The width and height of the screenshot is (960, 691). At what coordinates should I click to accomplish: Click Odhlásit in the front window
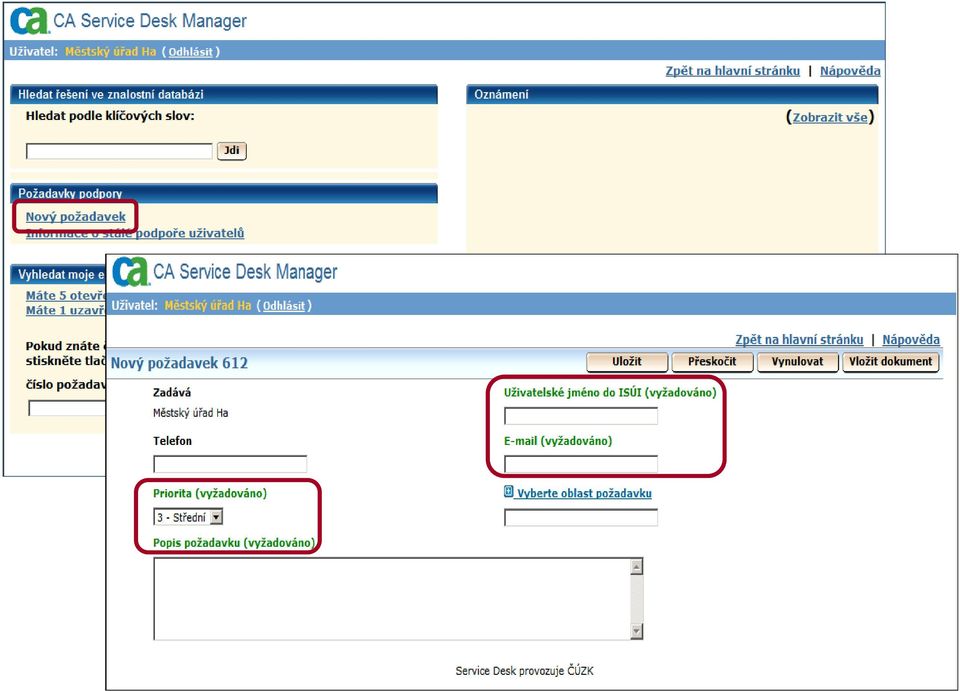[284, 305]
